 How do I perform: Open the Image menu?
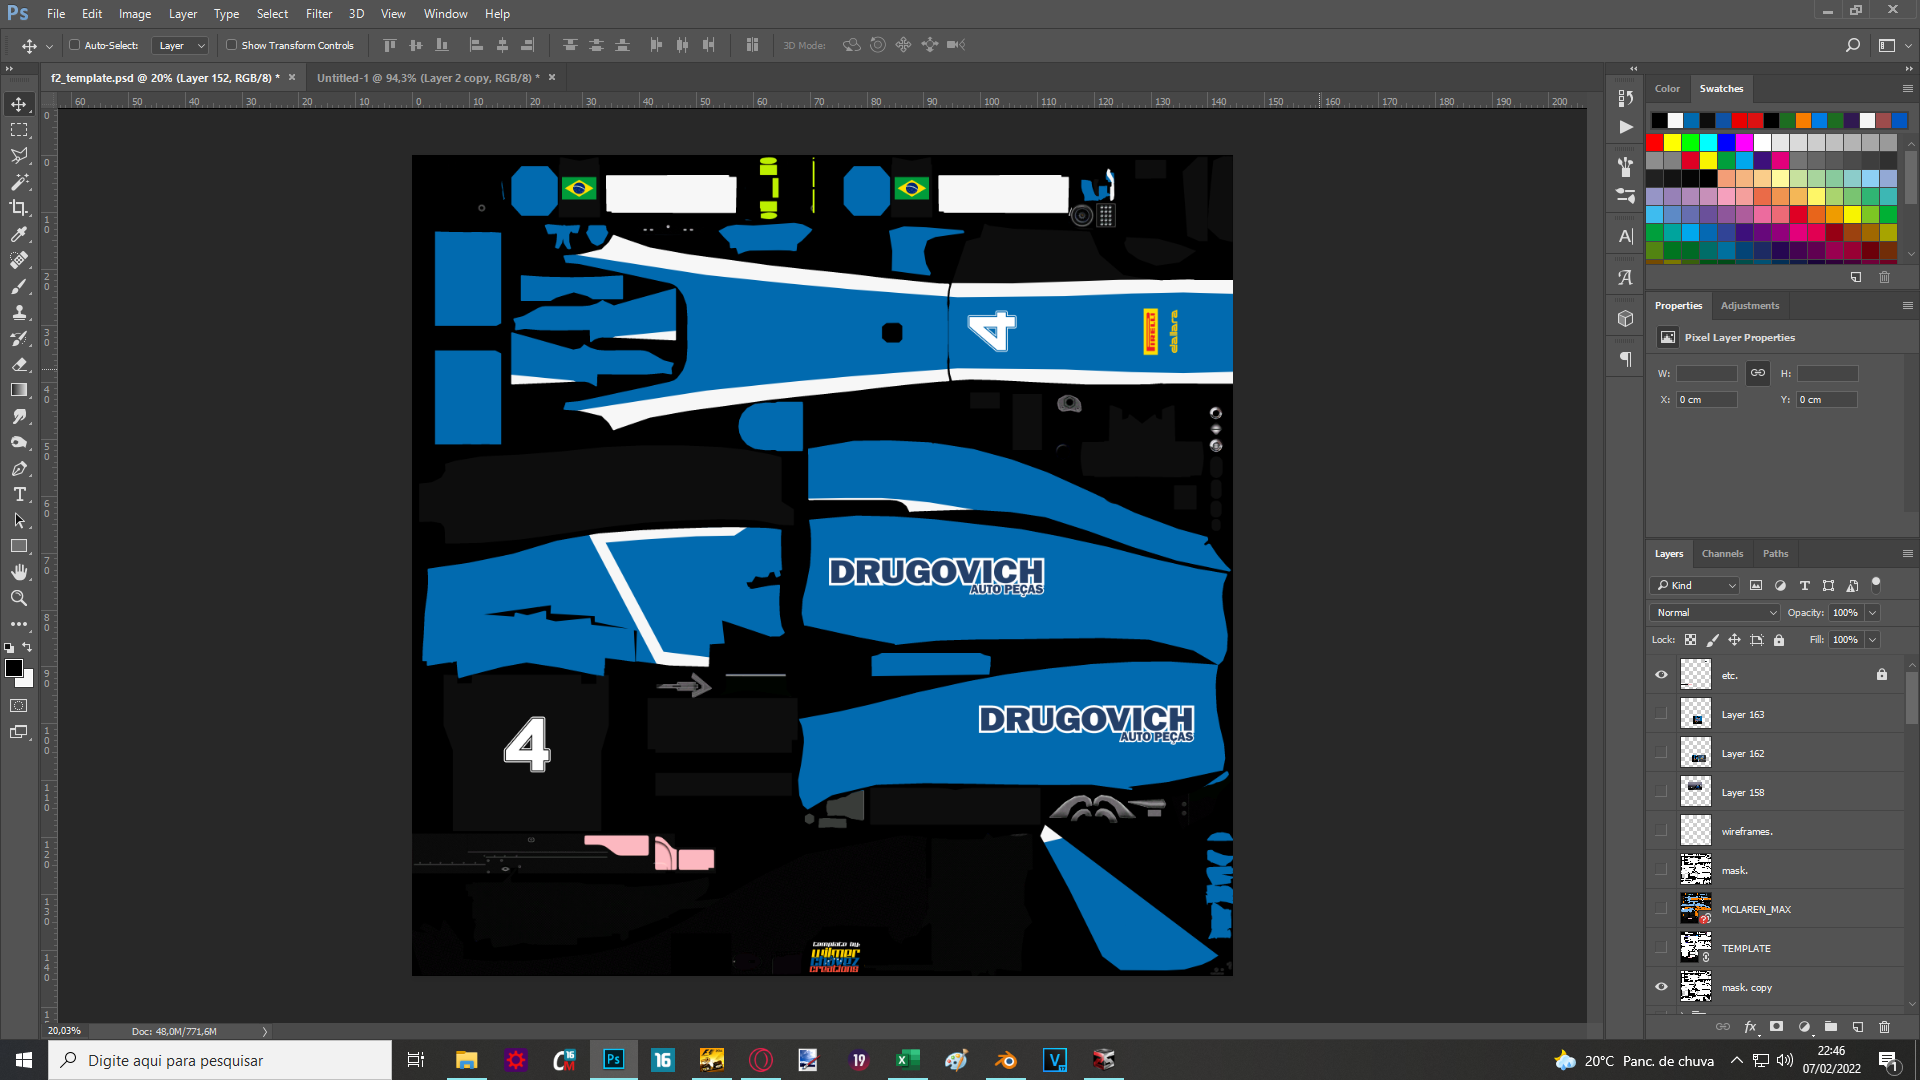coord(135,14)
